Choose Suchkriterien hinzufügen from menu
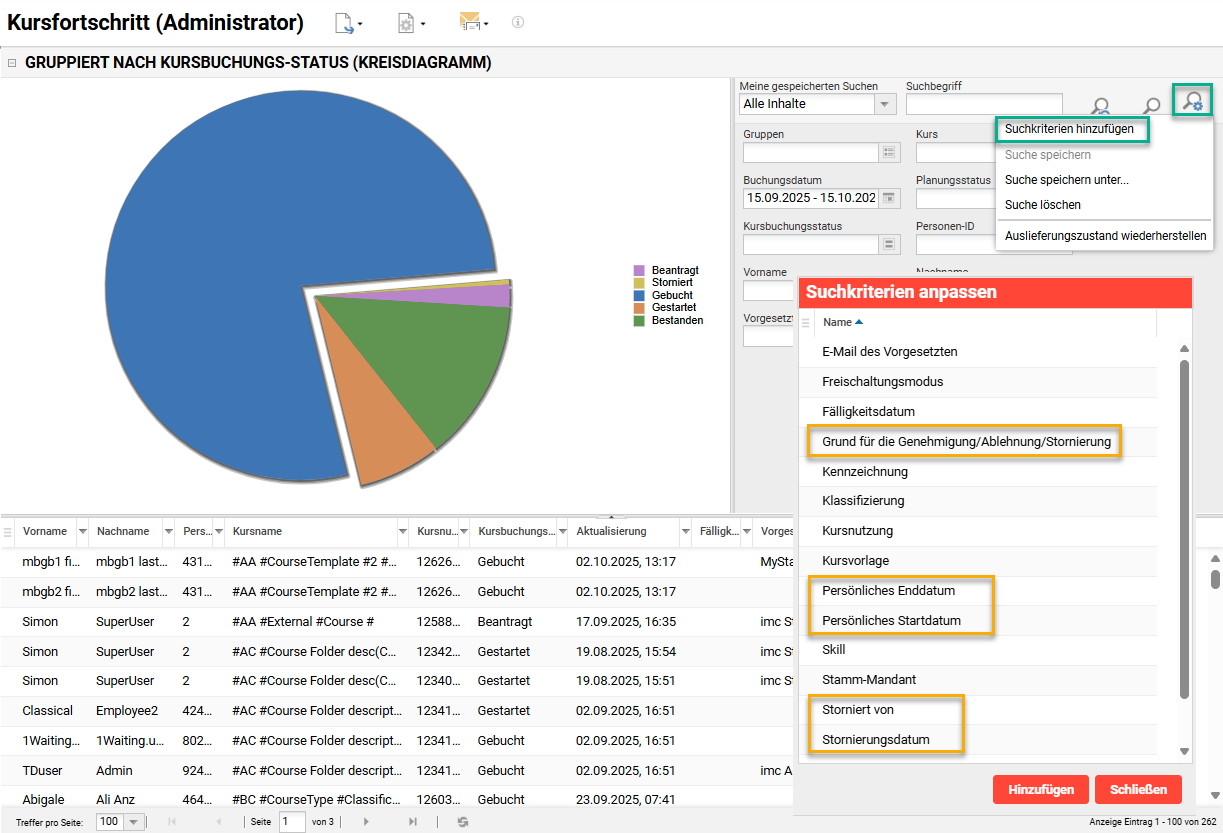The height and width of the screenshot is (833, 1223). point(1068,129)
